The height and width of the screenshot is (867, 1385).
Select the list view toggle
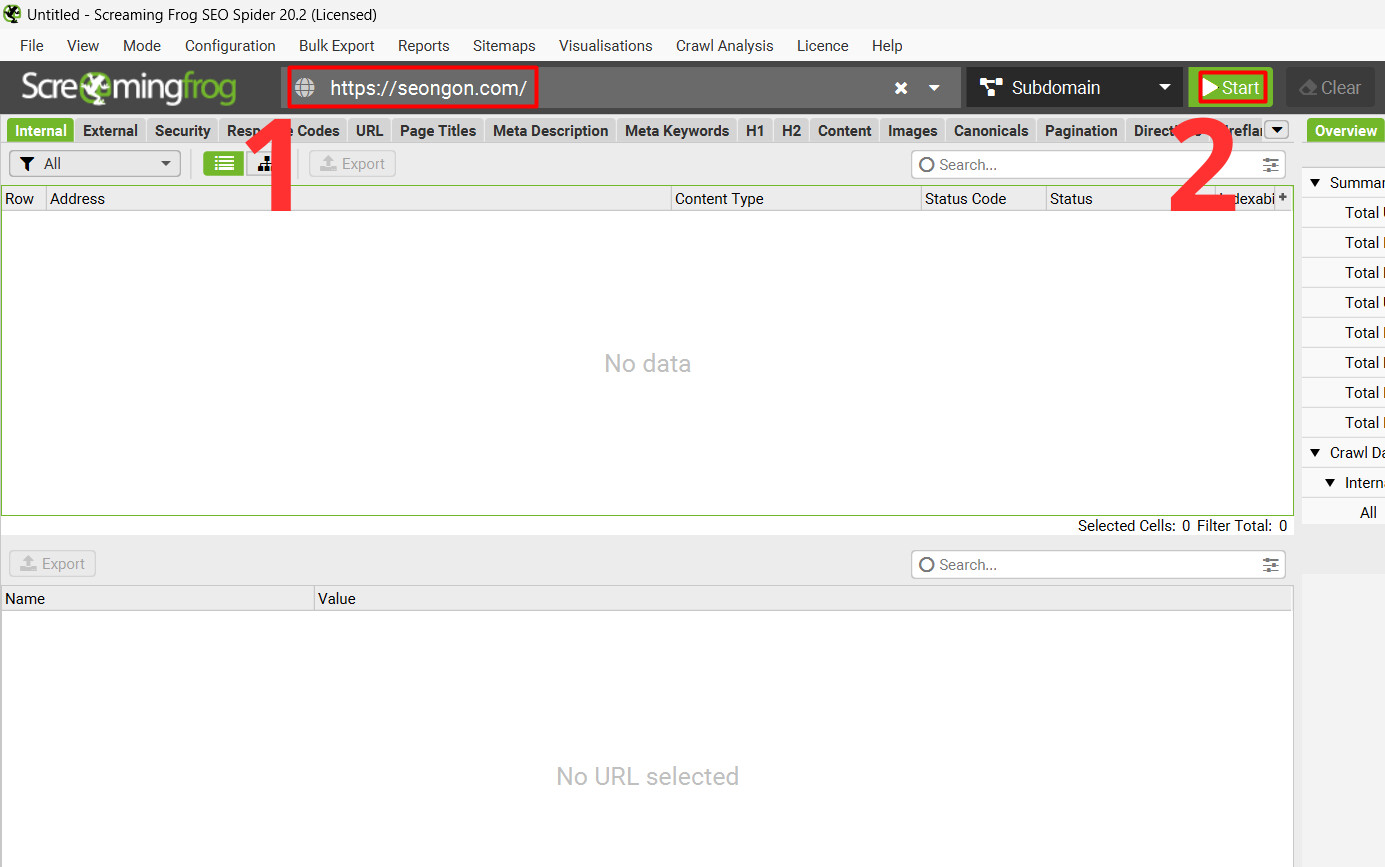[x=224, y=164]
